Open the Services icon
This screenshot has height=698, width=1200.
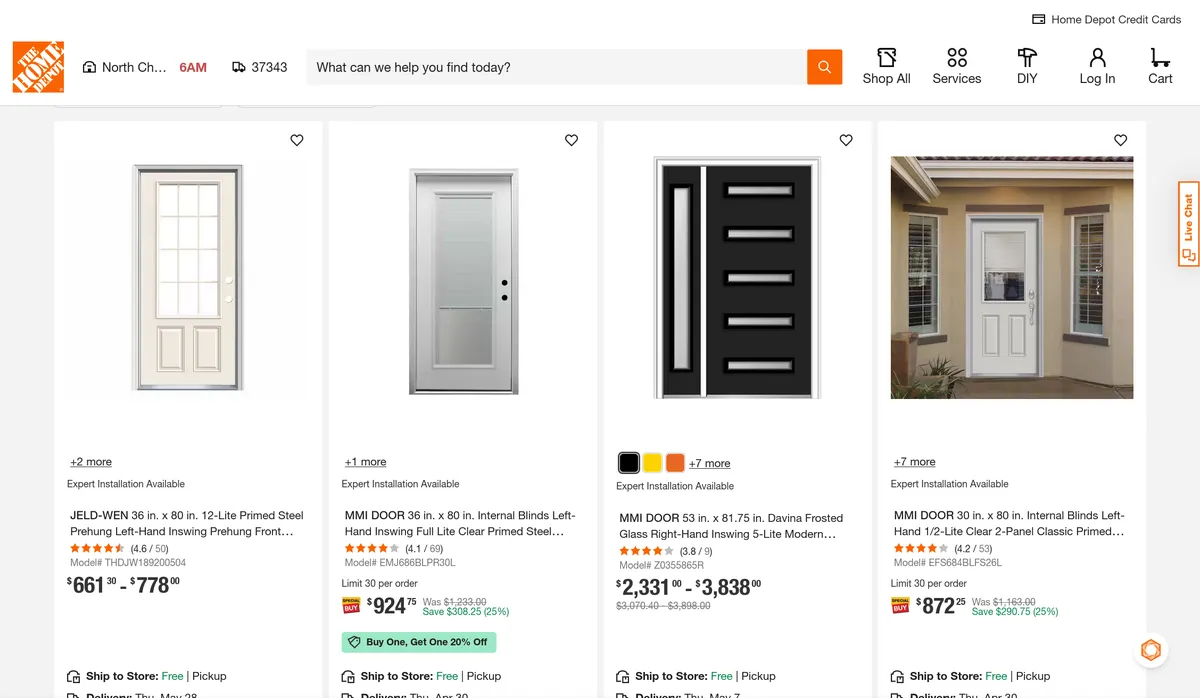(956, 66)
